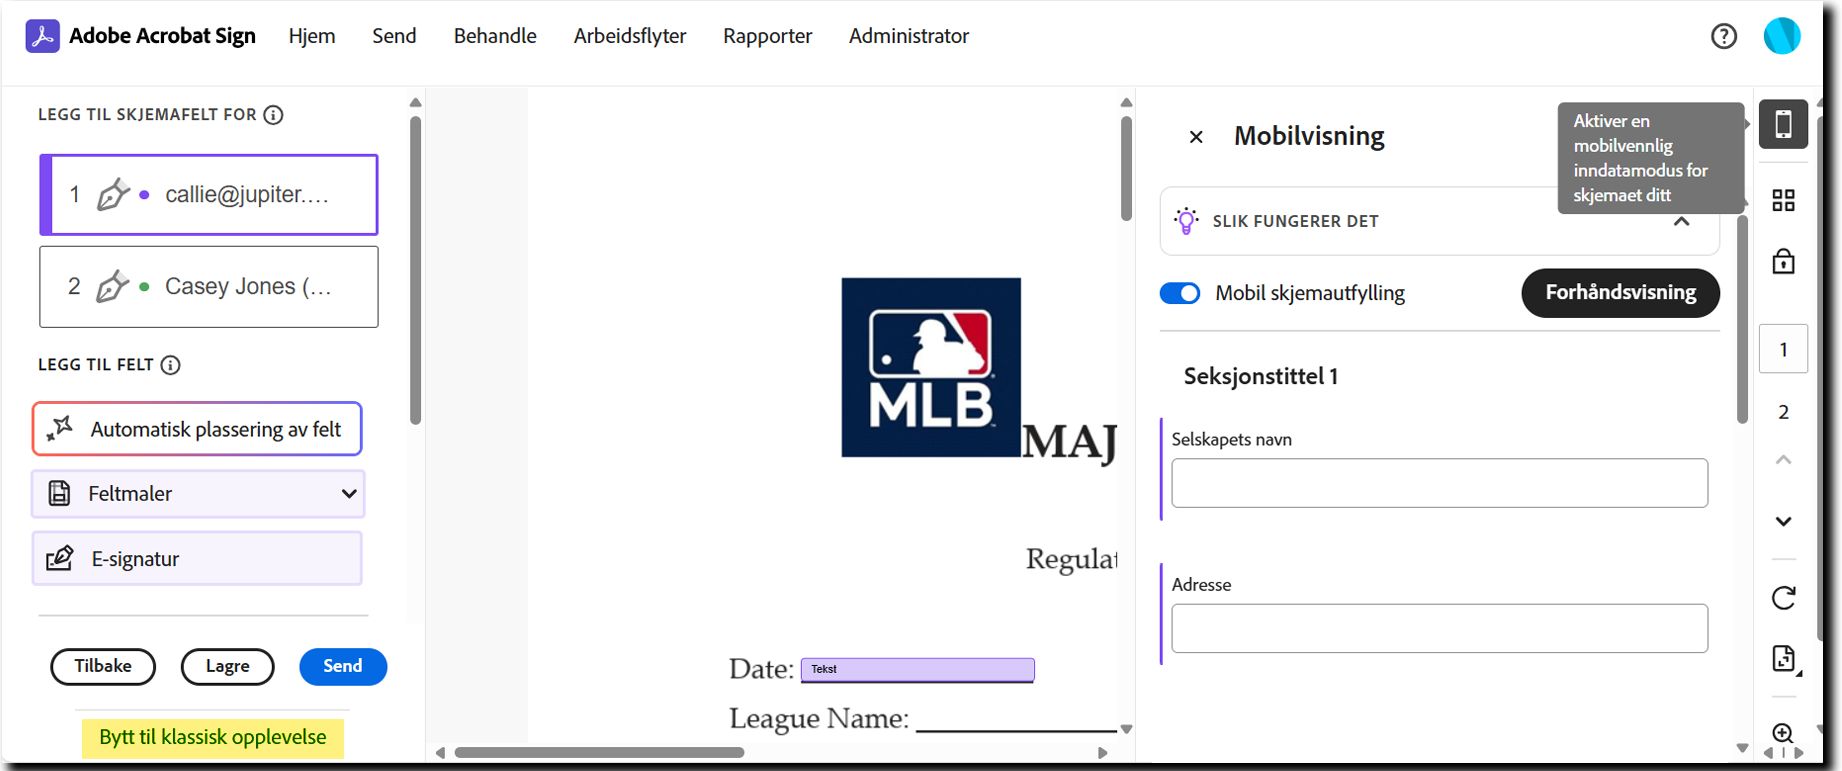Select recipient 1 callie@jupiter

point(209,195)
